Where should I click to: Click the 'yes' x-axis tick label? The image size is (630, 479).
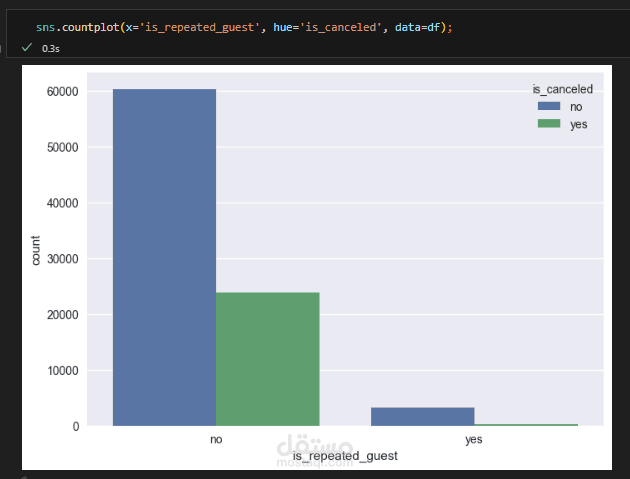pos(474,440)
